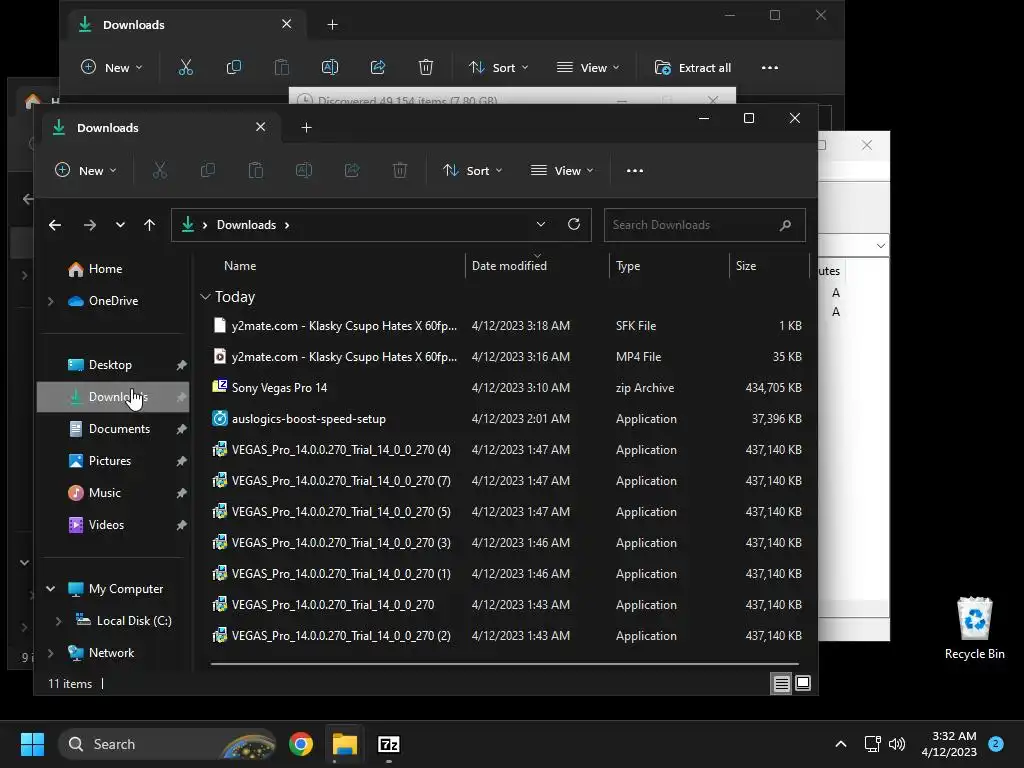This screenshot has width=1024, height=768.
Task: Select Downloads tab in back window
Action: point(186,24)
